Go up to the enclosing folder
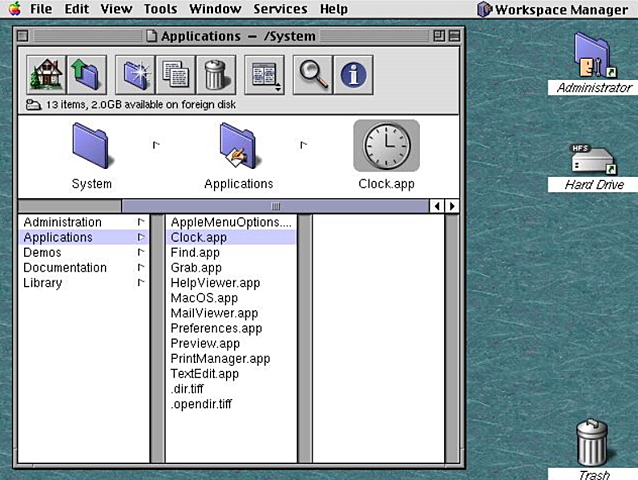The width and height of the screenshot is (638, 480). (x=87, y=75)
